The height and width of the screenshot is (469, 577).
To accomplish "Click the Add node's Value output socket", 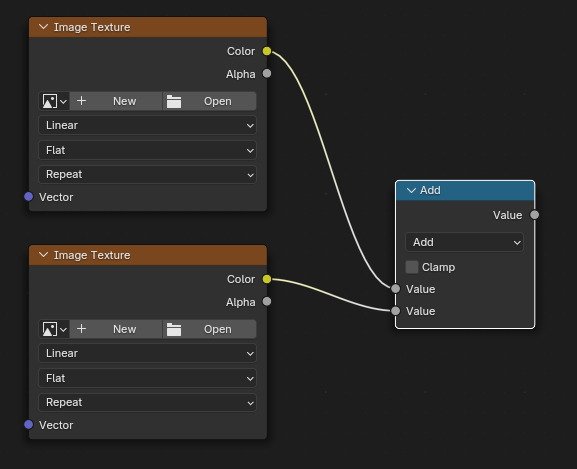I will coord(535,215).
